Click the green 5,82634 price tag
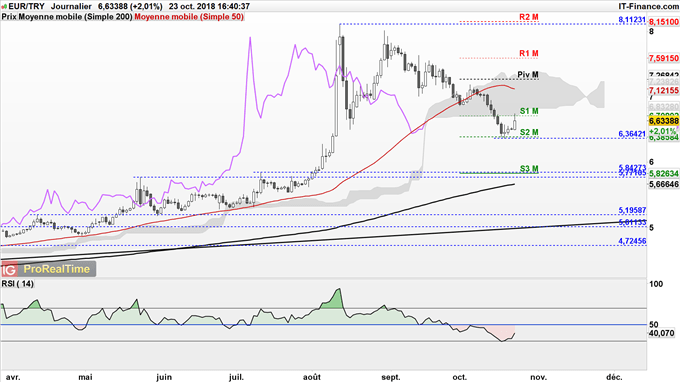 click(x=664, y=174)
